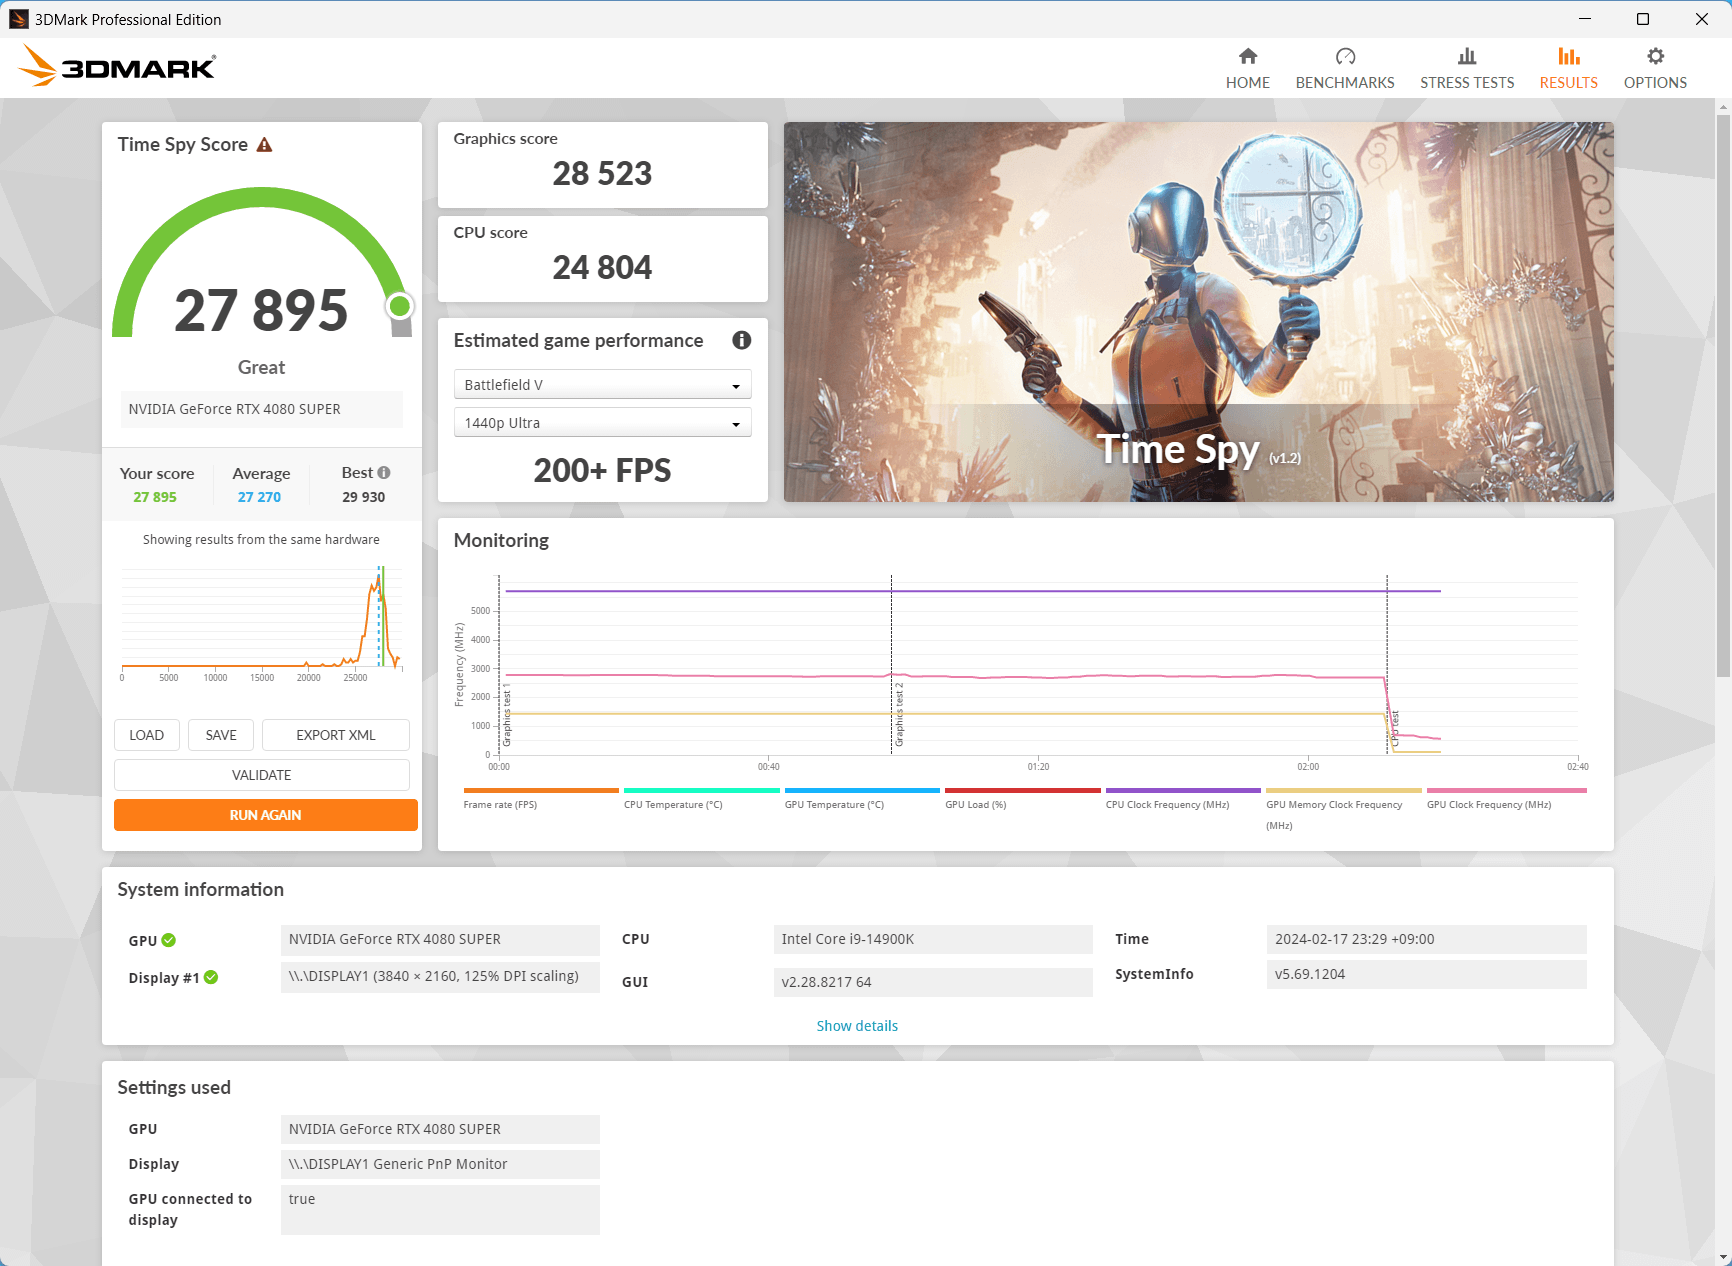Click the 3DMark title bar app icon
The height and width of the screenshot is (1266, 1732).
click(x=18, y=19)
